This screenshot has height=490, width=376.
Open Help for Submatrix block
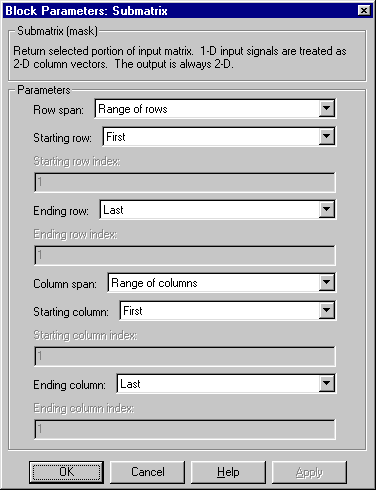pos(228,472)
